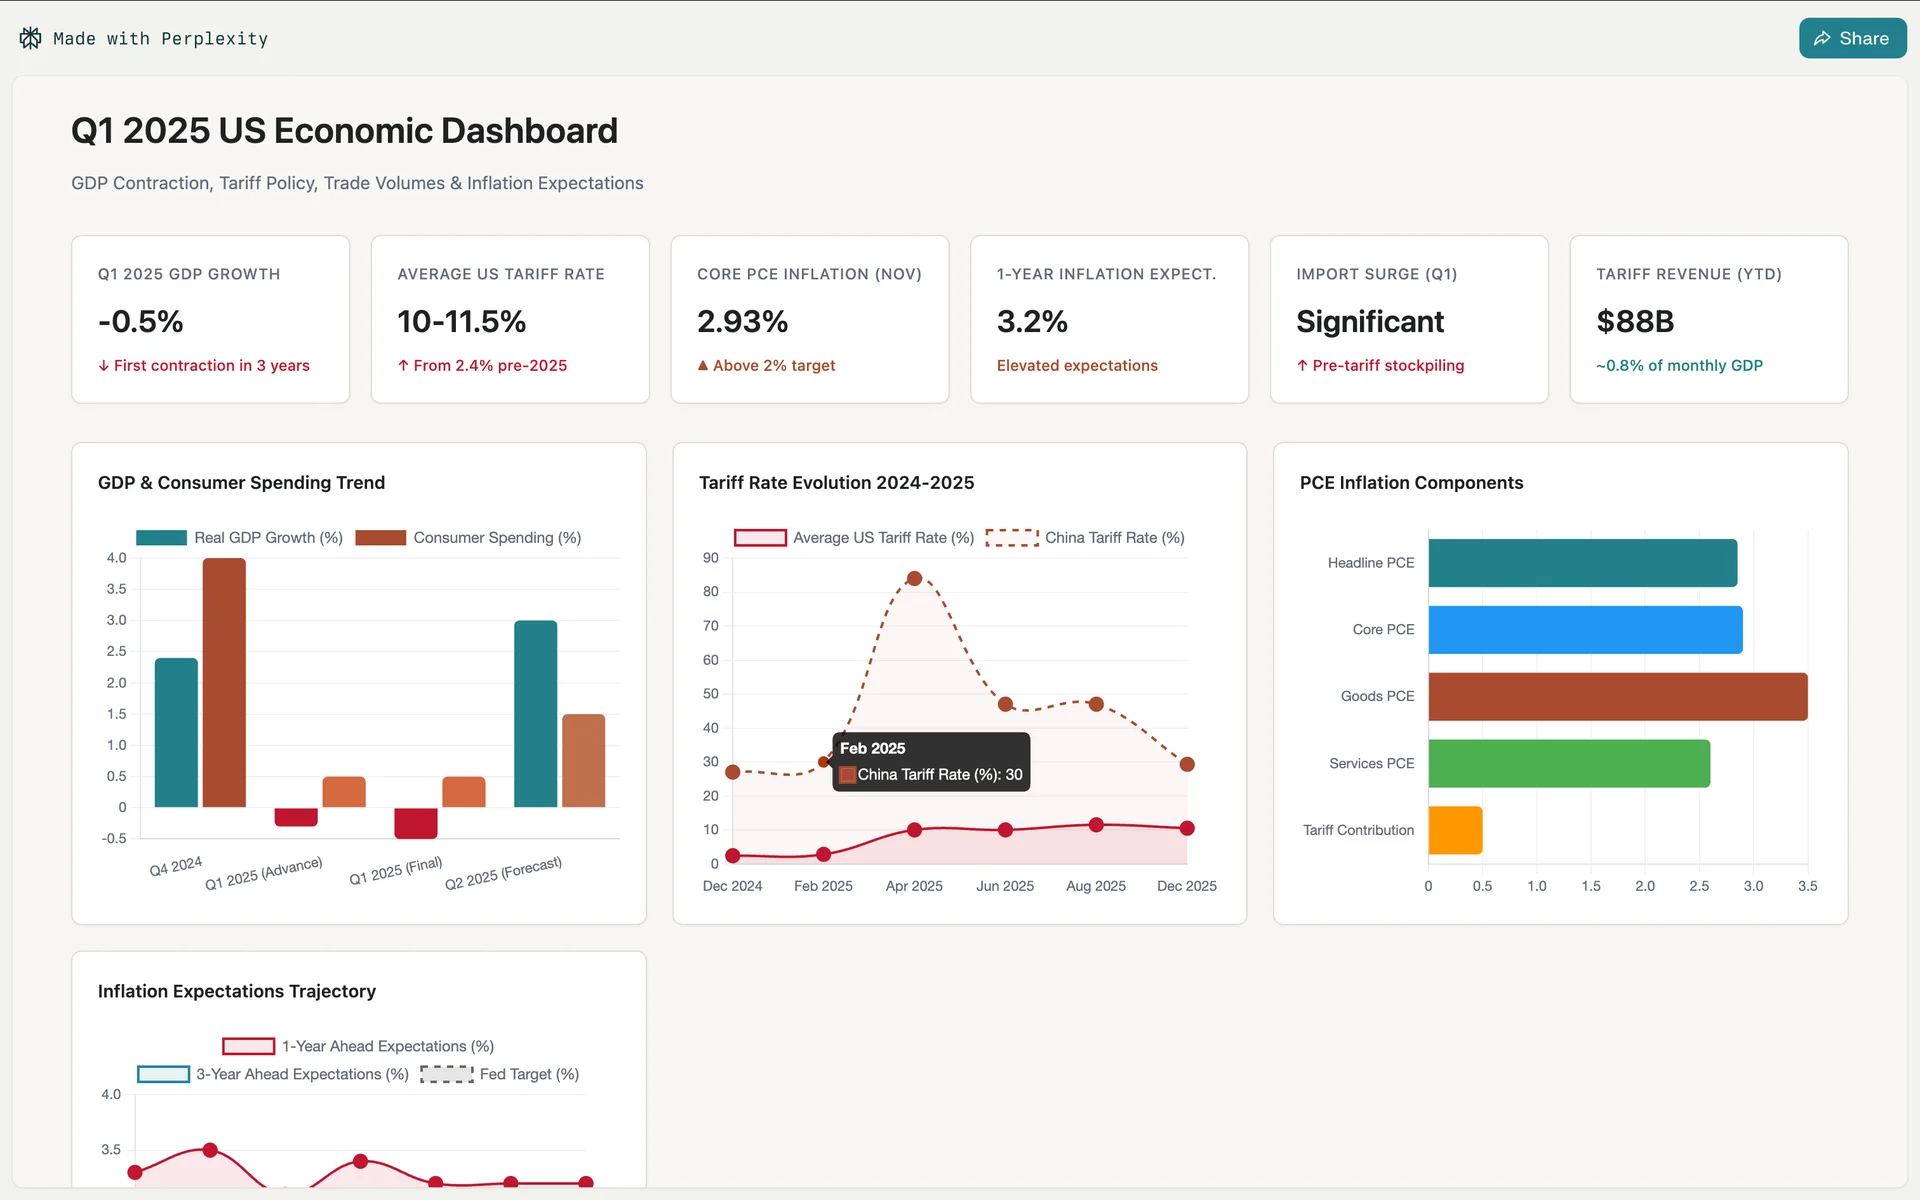Click the orange Tariff Contribution bar
This screenshot has width=1920, height=1200.
tap(1455, 830)
